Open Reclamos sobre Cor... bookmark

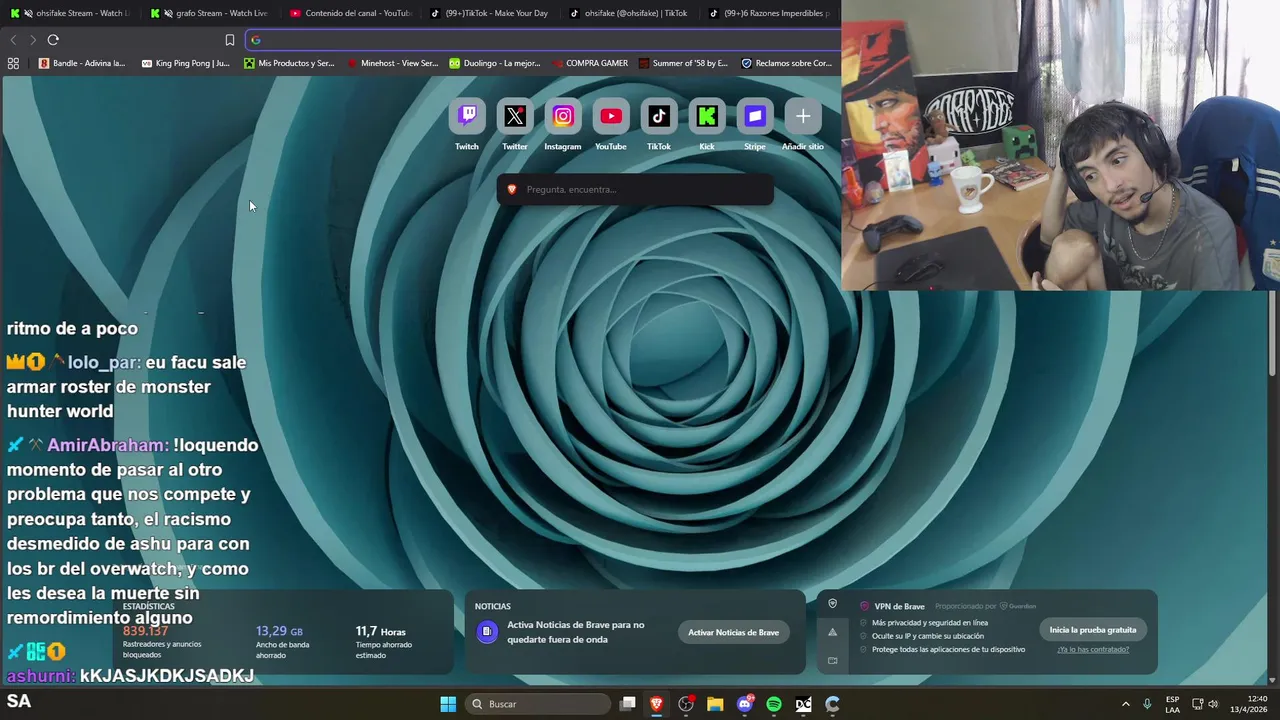click(x=787, y=63)
